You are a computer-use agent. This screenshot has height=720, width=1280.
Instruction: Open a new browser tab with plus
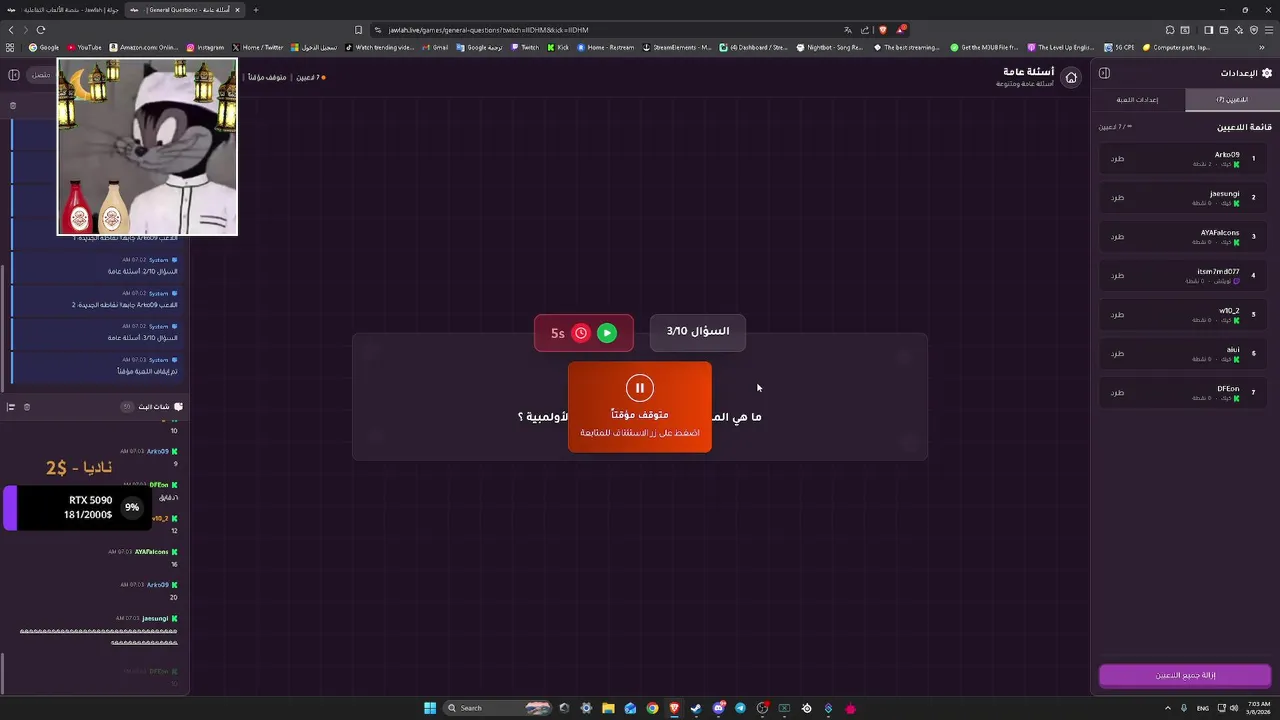(x=255, y=10)
